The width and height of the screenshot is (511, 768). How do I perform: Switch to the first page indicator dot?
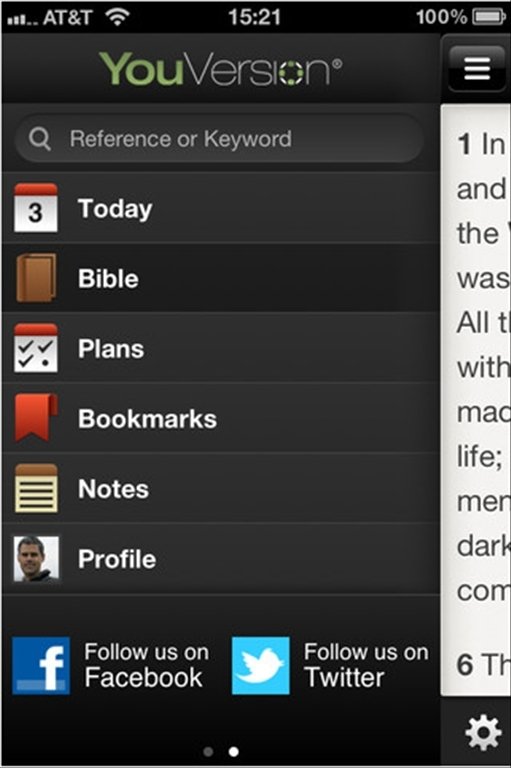[208, 751]
